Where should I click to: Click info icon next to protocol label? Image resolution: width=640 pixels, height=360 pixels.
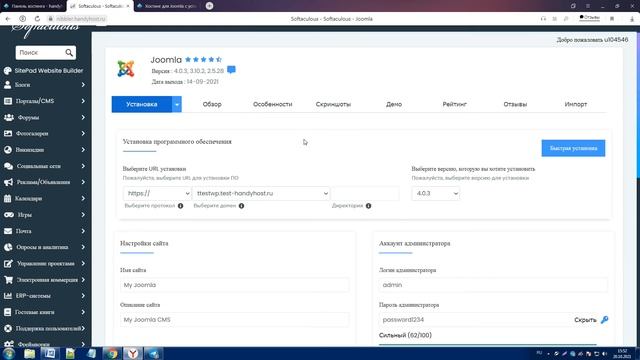(x=180, y=206)
